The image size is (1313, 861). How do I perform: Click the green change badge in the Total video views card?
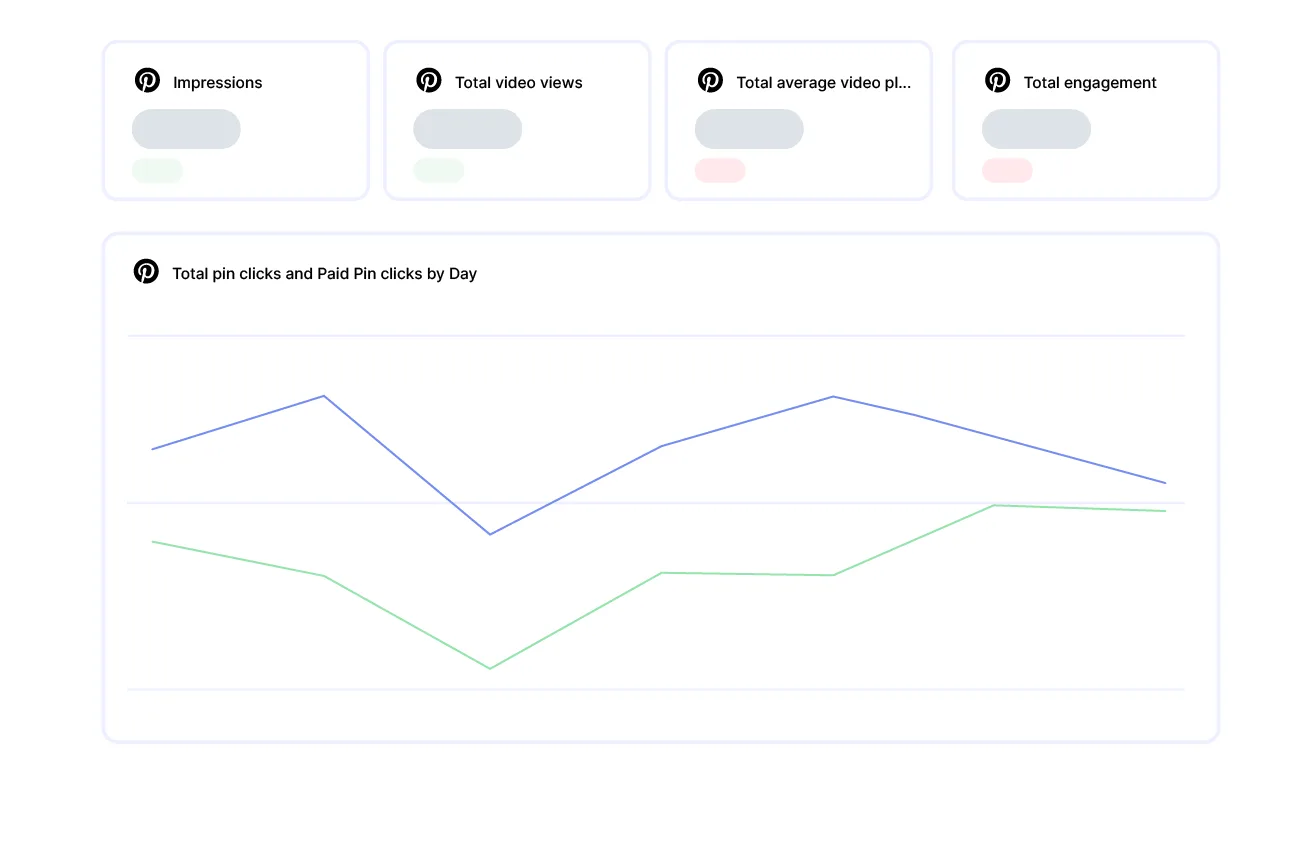click(438, 171)
